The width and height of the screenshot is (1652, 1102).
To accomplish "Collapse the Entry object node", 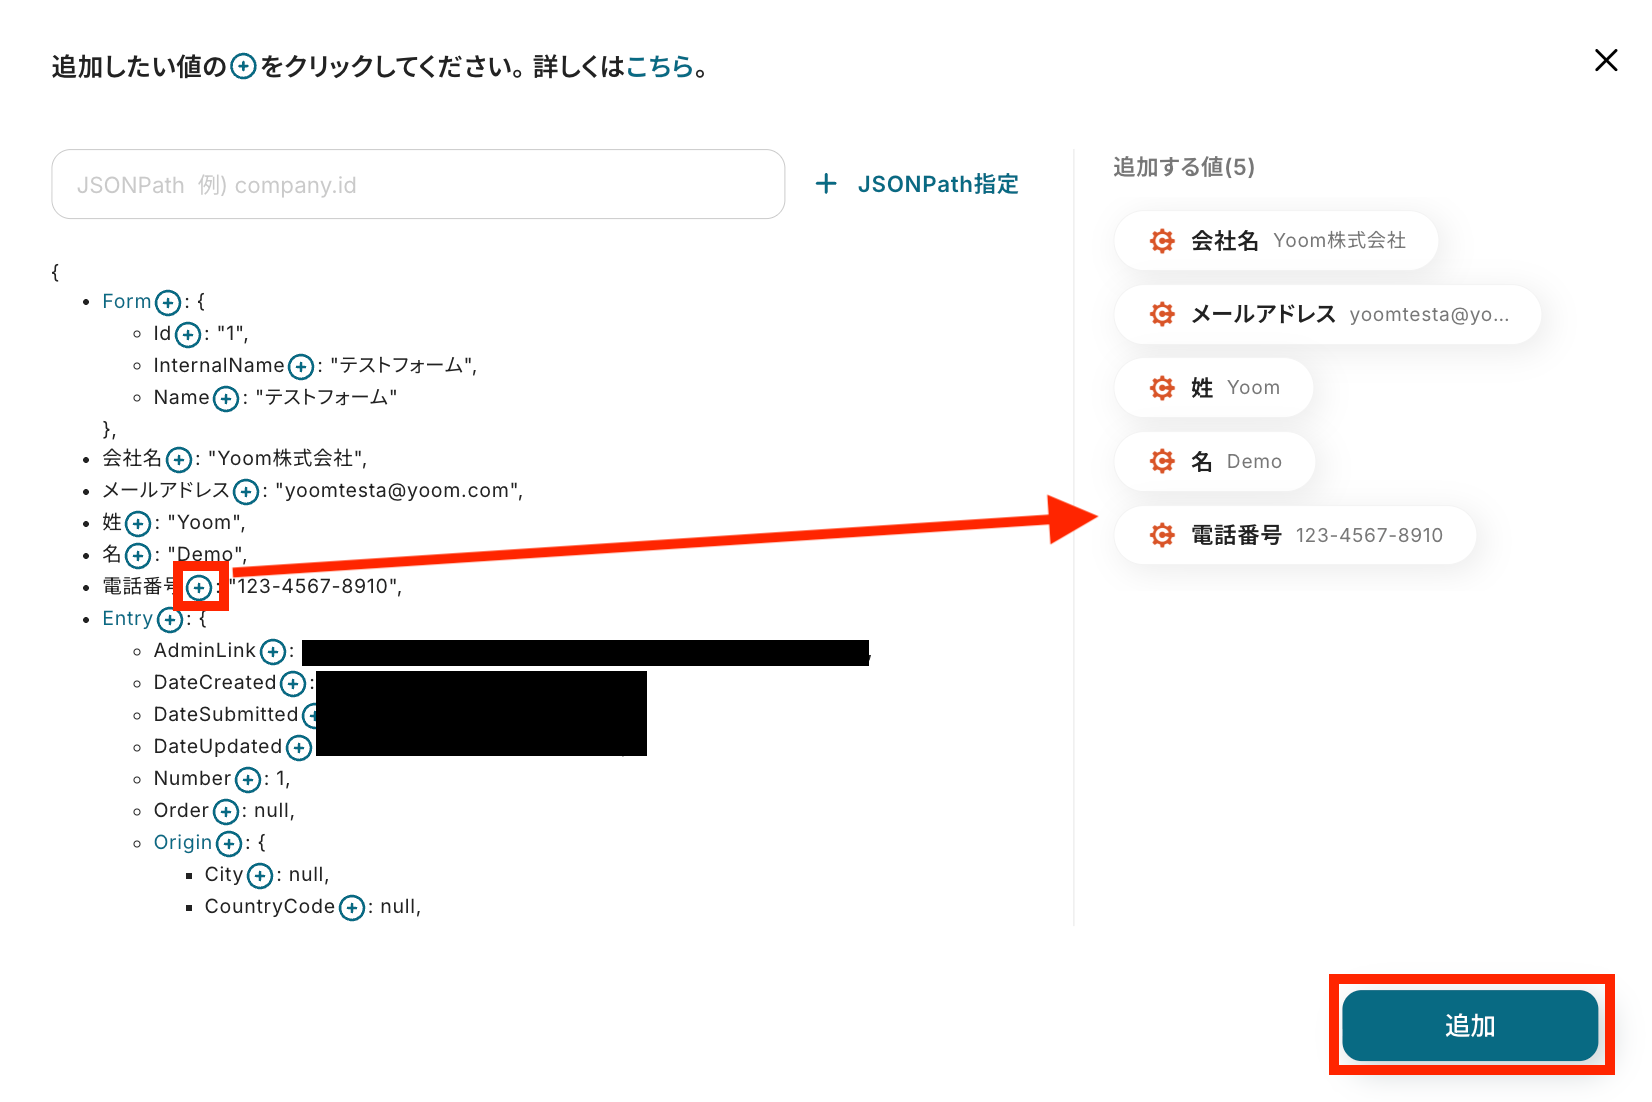I will 128,618.
